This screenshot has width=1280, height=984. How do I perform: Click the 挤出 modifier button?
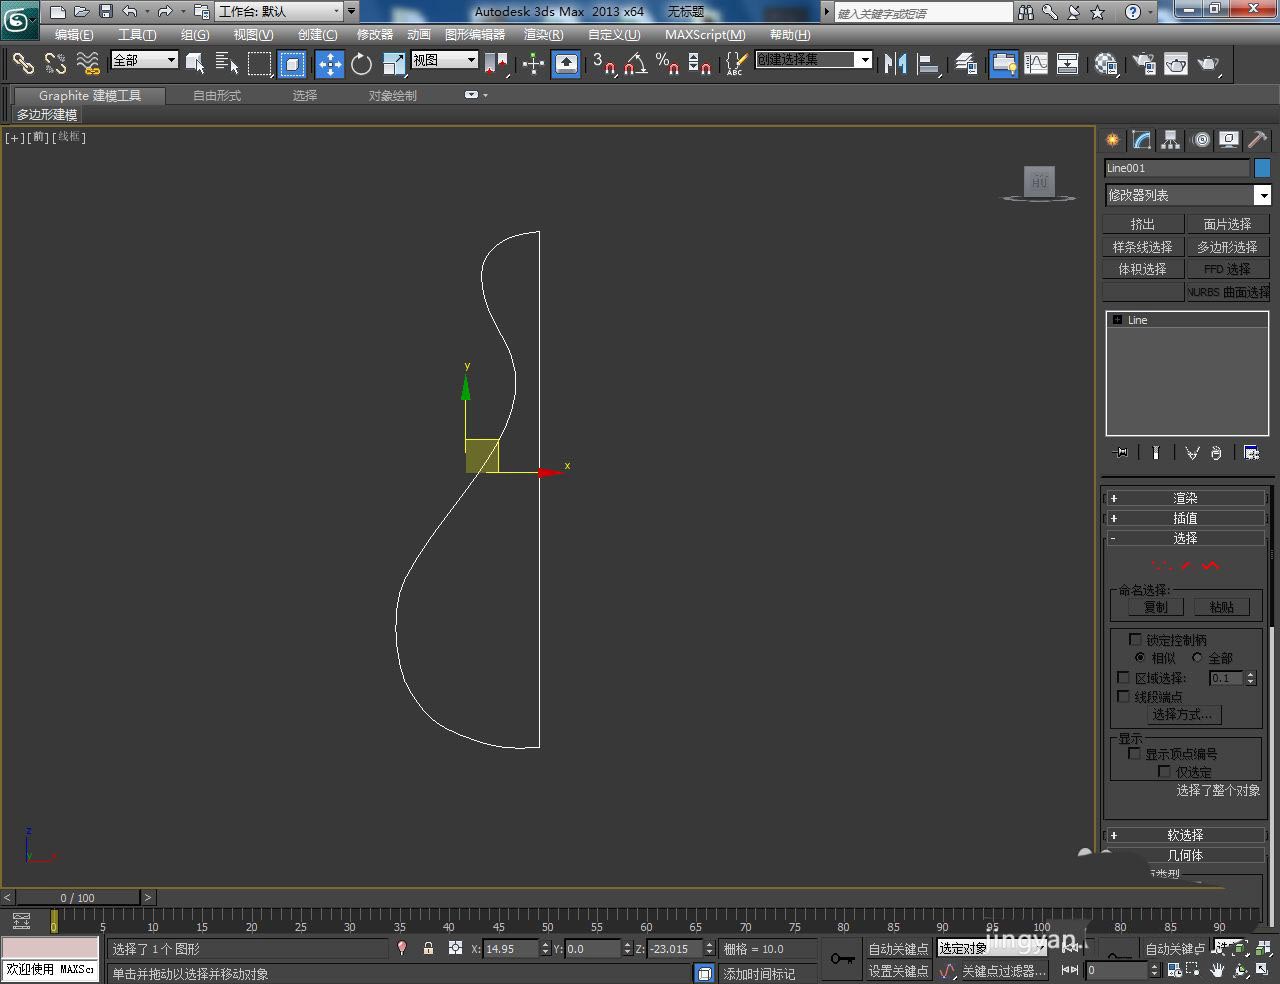[x=1142, y=224]
